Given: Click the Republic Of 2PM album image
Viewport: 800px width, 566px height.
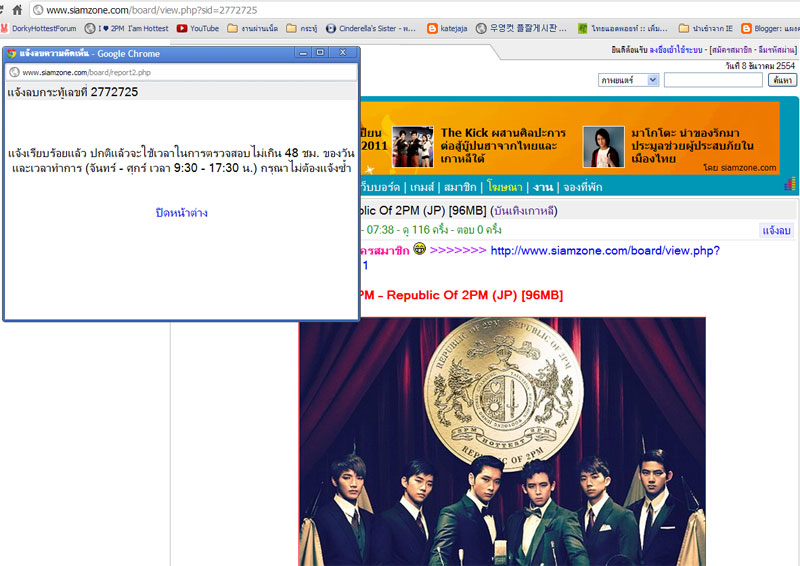Looking at the screenshot, I should point(502,441).
